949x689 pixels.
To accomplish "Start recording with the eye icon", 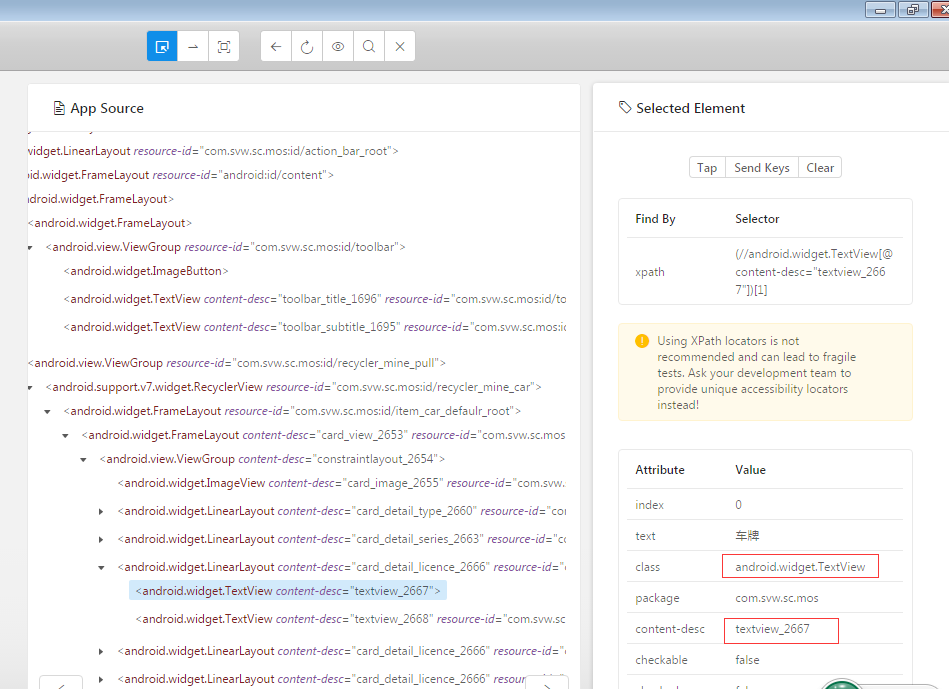I will 338,47.
